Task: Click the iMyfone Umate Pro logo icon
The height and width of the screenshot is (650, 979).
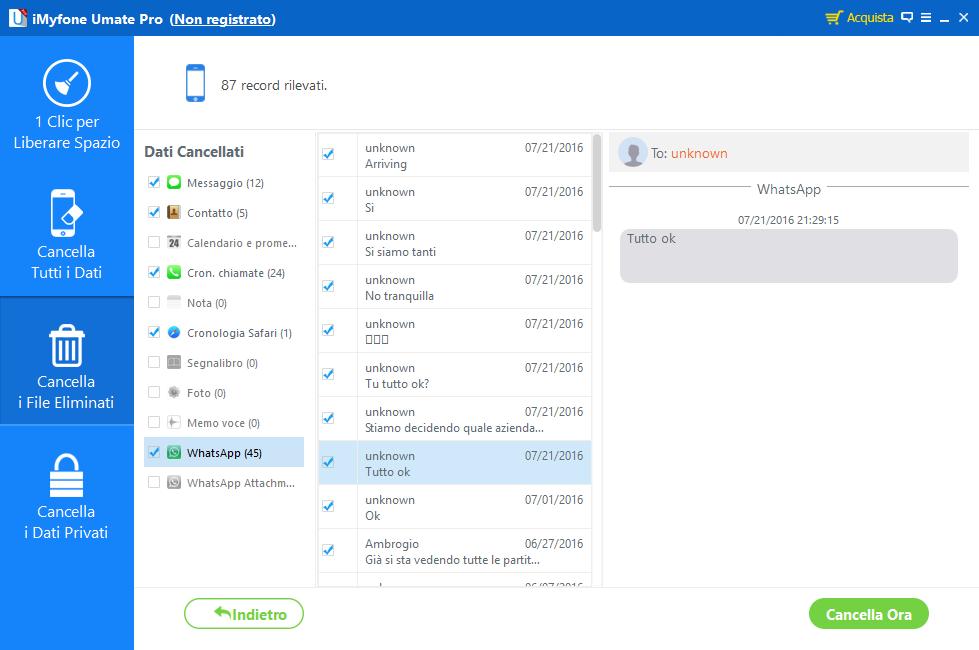Action: pos(18,18)
